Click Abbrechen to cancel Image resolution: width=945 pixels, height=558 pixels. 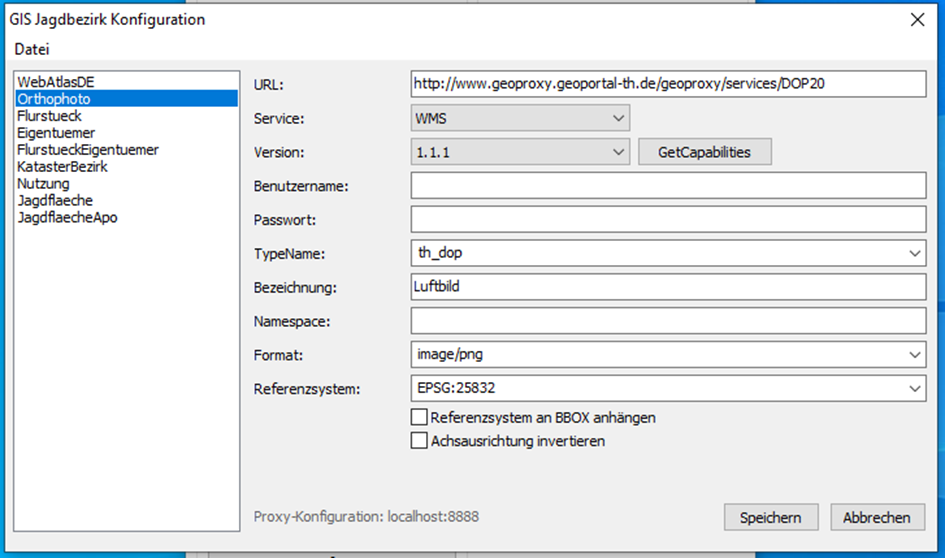tap(877, 517)
